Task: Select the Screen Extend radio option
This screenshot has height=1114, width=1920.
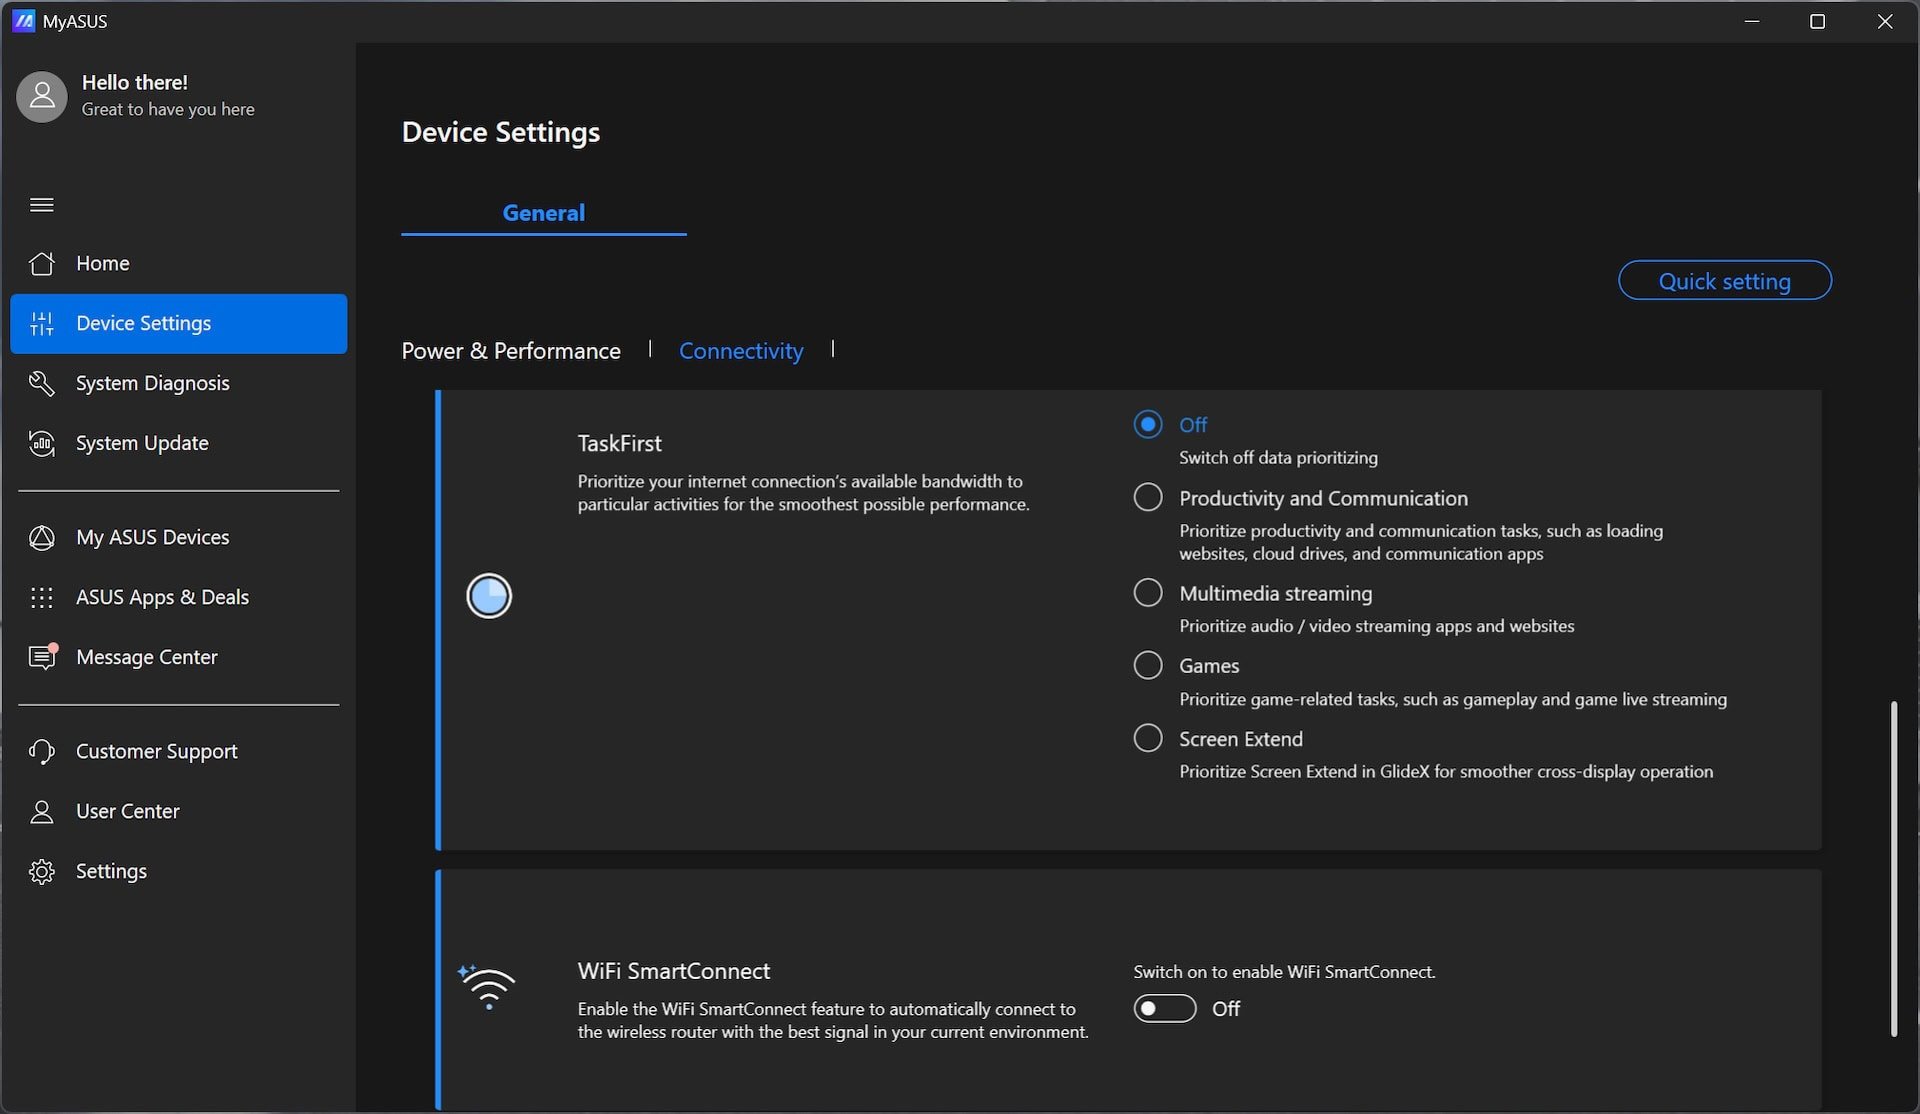Action: [x=1148, y=738]
